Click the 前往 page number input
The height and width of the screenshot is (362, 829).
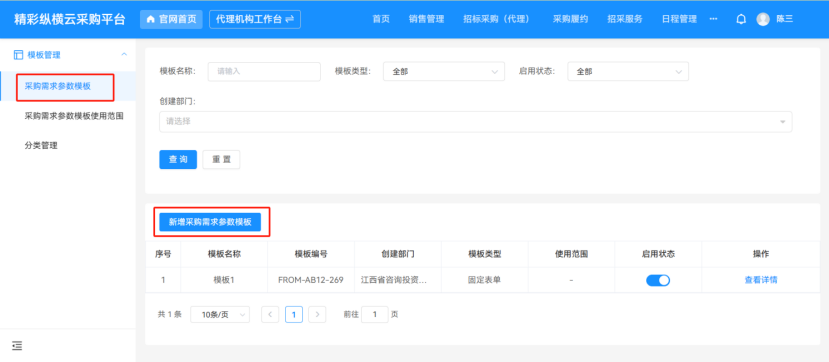(375, 314)
